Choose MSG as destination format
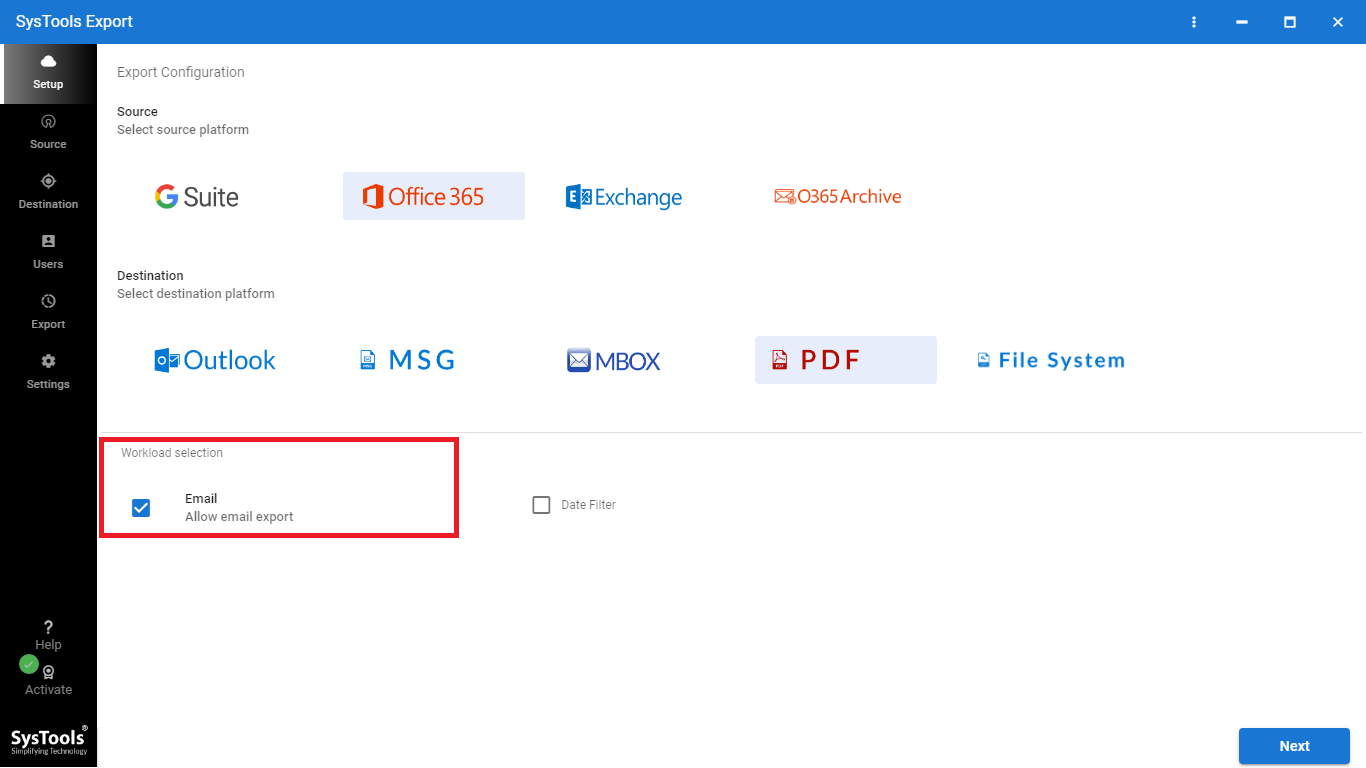This screenshot has height=768, width=1366. click(408, 360)
